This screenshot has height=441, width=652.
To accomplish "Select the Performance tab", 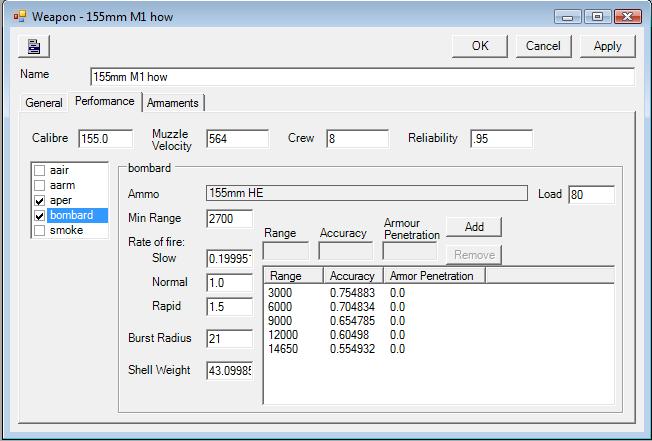I will point(104,101).
